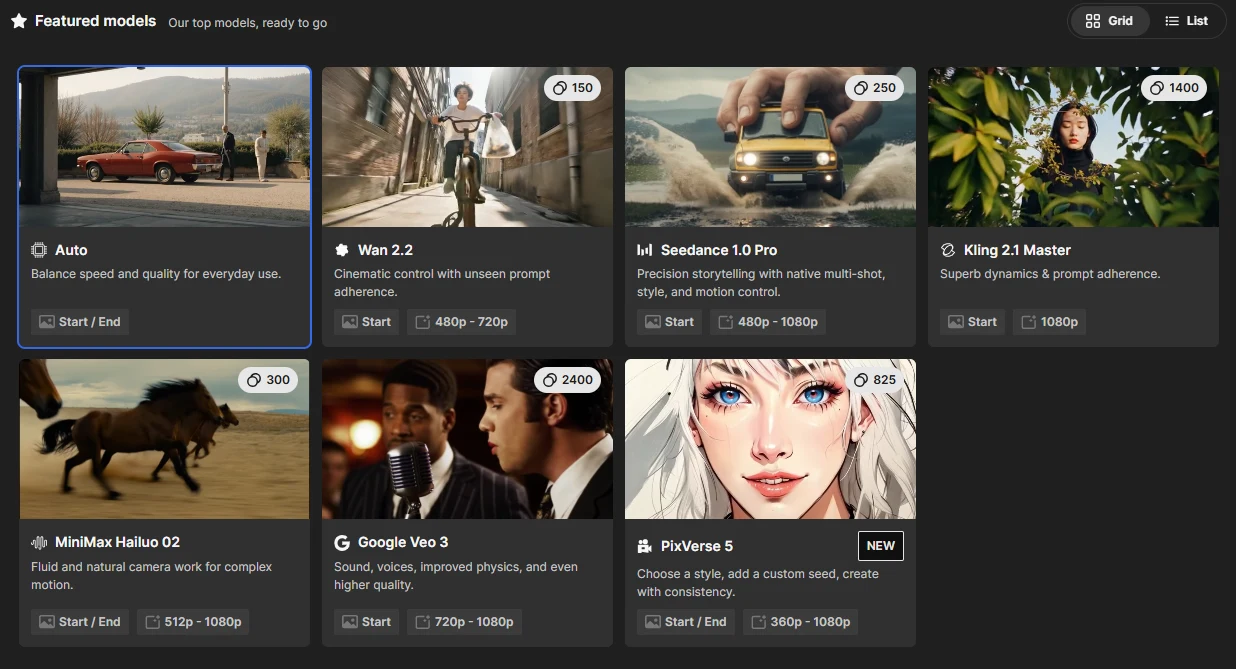Click the NEW badge on PixVerse 5
Viewport: 1236px width, 669px height.
[880, 546]
